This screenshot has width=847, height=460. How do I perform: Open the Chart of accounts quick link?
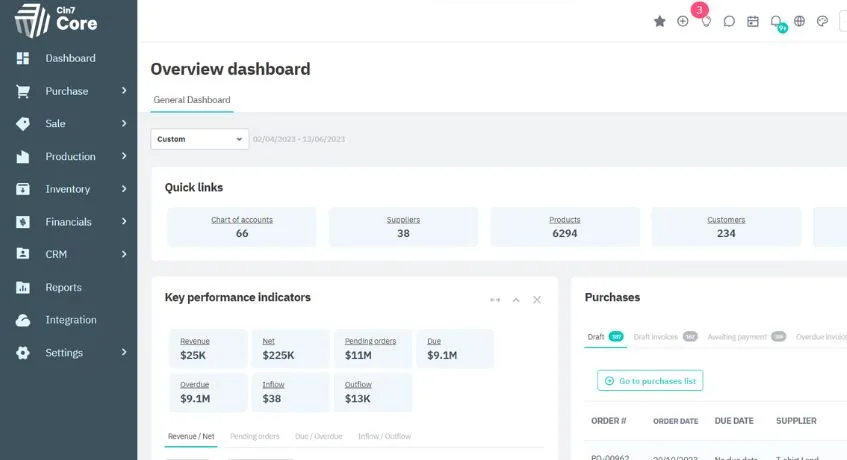[242, 227]
